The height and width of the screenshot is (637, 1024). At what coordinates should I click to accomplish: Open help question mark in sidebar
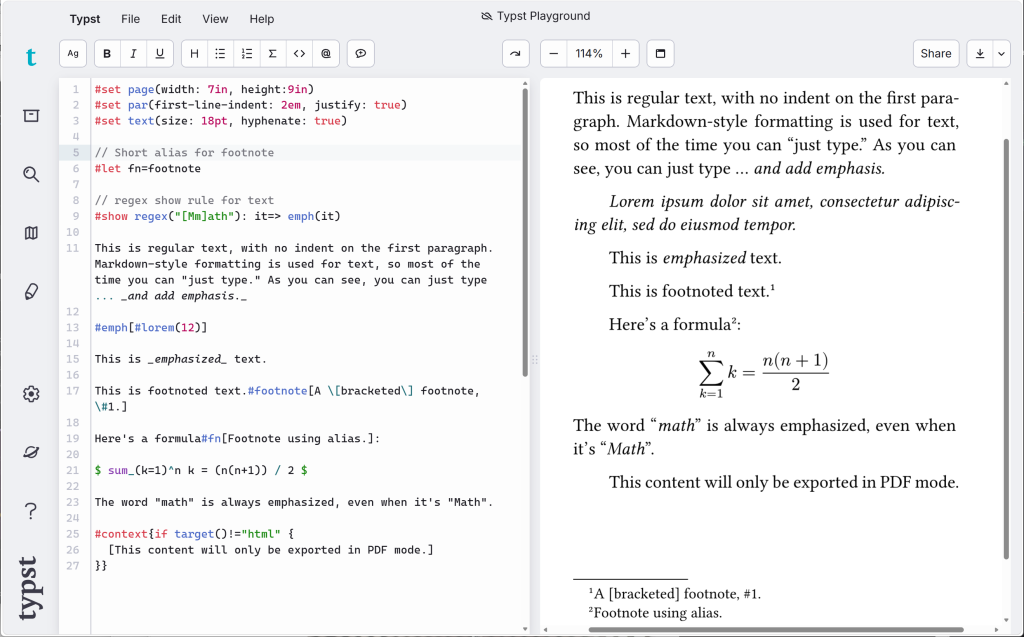pyautogui.click(x=31, y=511)
